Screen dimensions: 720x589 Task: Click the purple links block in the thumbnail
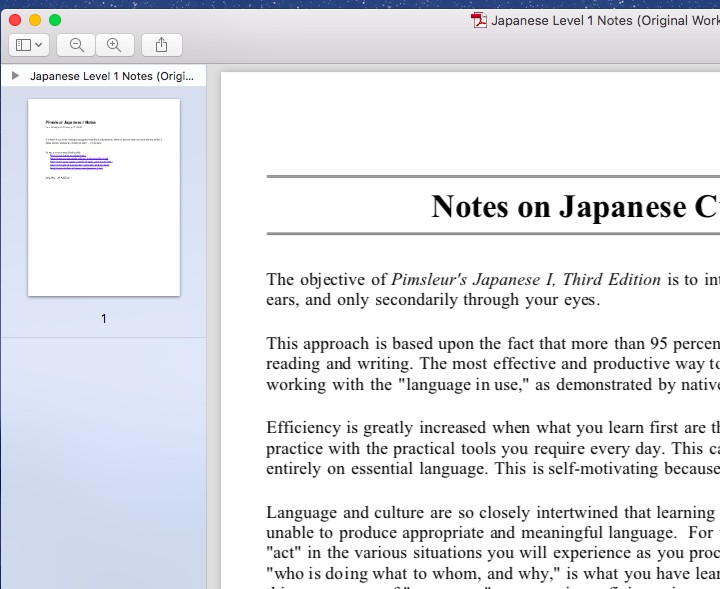tap(80, 162)
